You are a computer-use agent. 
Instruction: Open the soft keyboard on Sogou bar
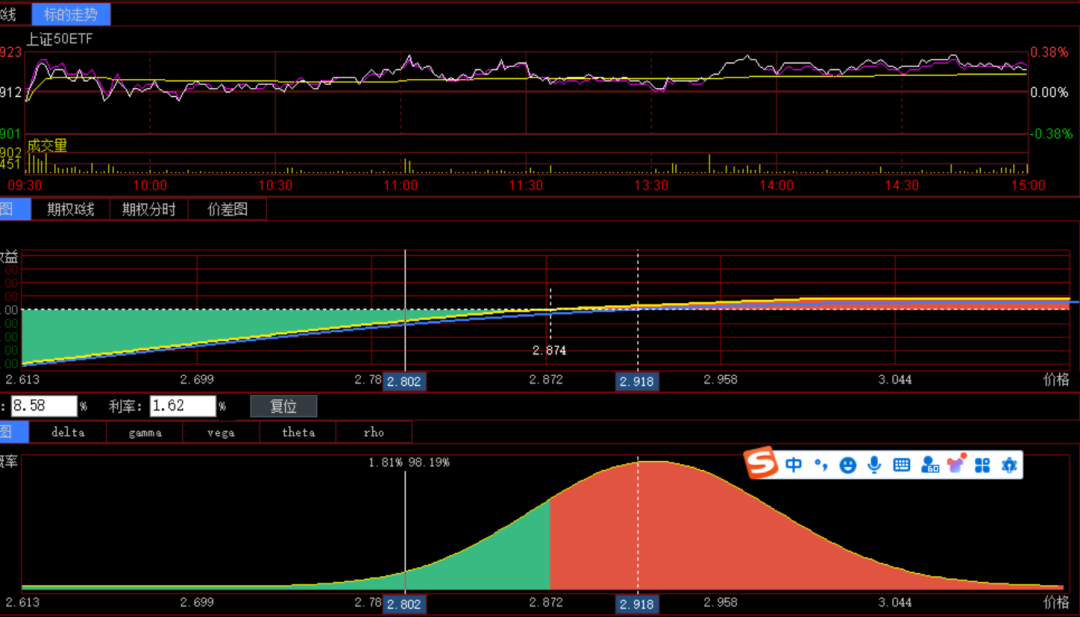[902, 465]
